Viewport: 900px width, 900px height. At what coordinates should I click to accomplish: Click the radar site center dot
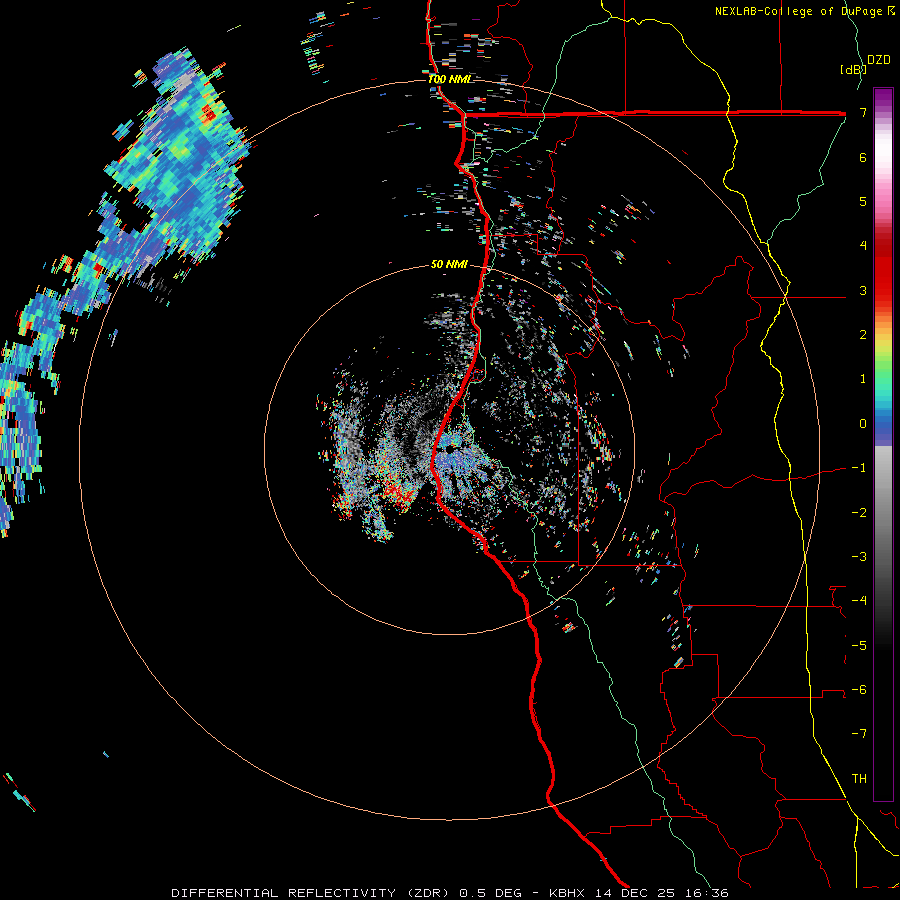click(449, 450)
